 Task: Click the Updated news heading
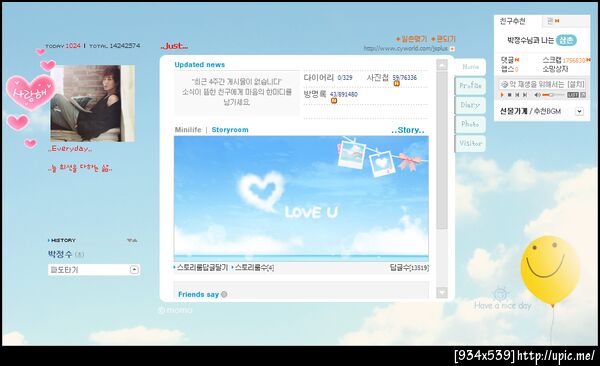(x=200, y=65)
